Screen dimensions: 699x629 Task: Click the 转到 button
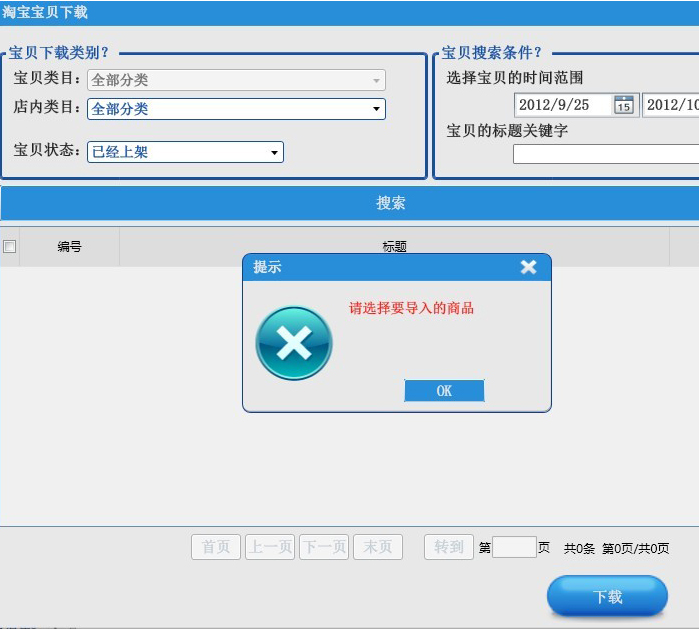click(448, 547)
